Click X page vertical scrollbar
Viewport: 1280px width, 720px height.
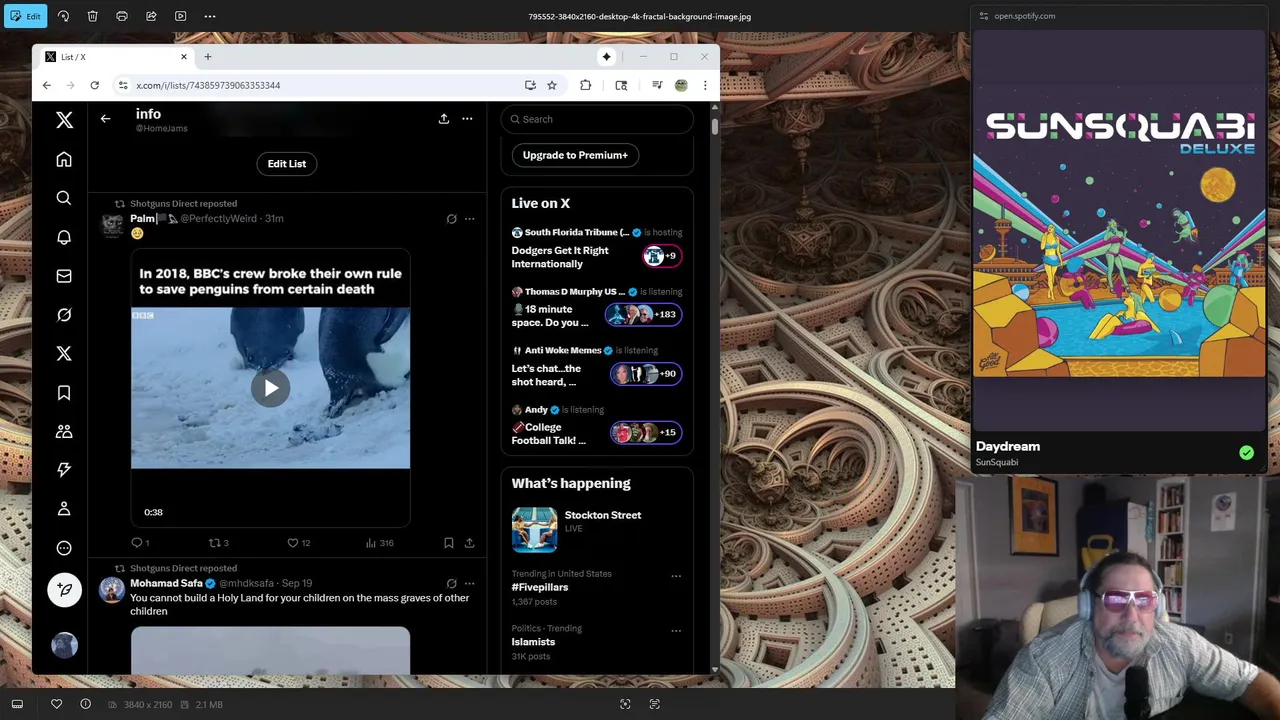tap(715, 126)
